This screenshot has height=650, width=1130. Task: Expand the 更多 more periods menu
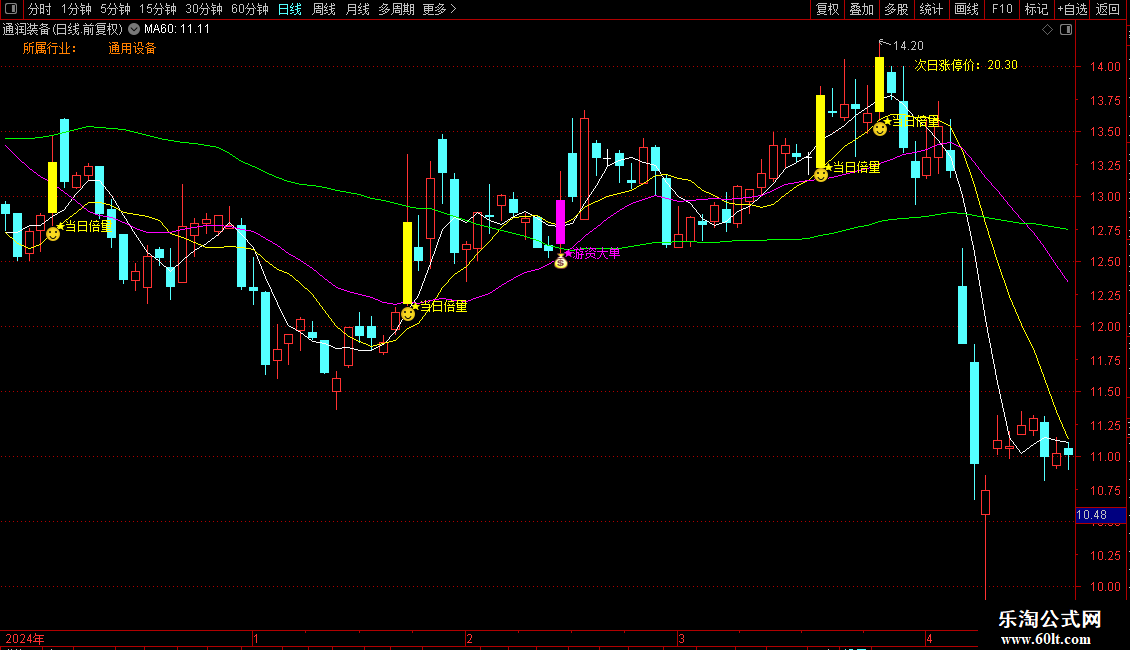pyautogui.click(x=439, y=9)
